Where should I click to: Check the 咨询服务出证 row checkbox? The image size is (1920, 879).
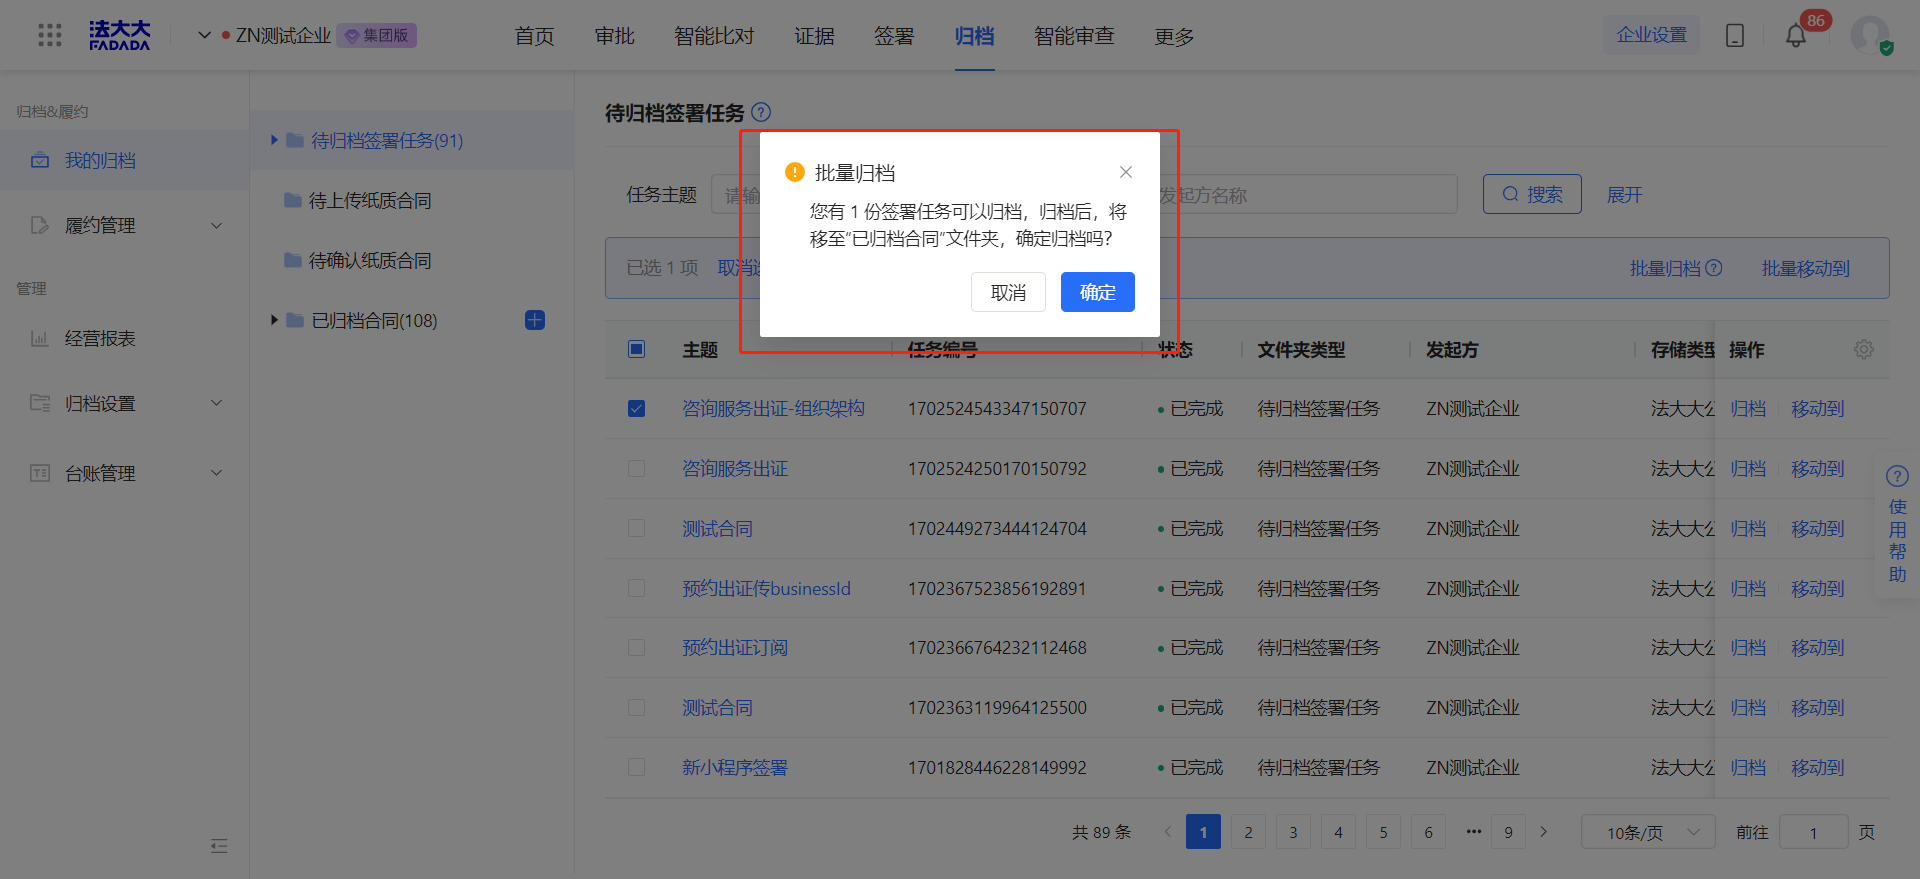(637, 468)
